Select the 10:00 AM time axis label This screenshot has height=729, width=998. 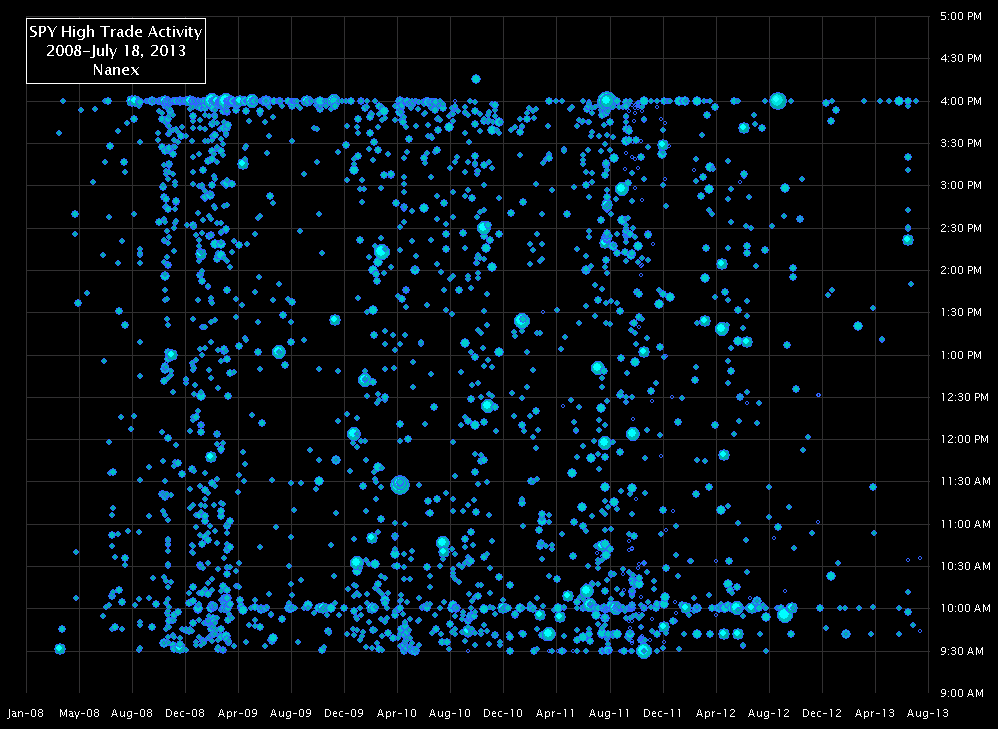[965, 609]
